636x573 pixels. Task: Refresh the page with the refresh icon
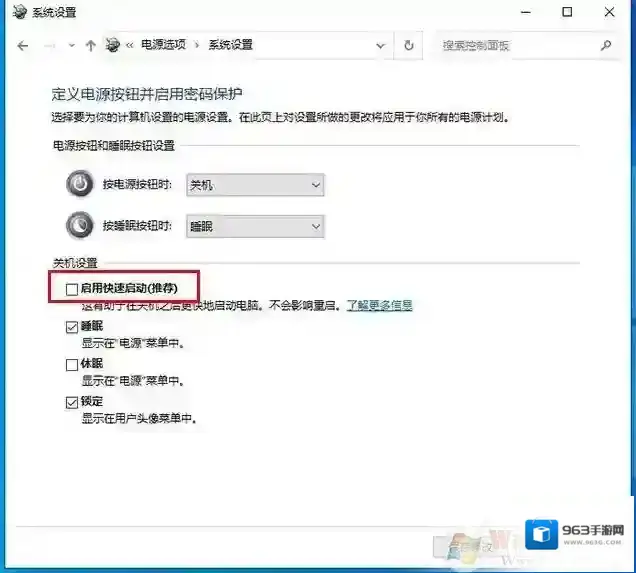pyautogui.click(x=409, y=45)
